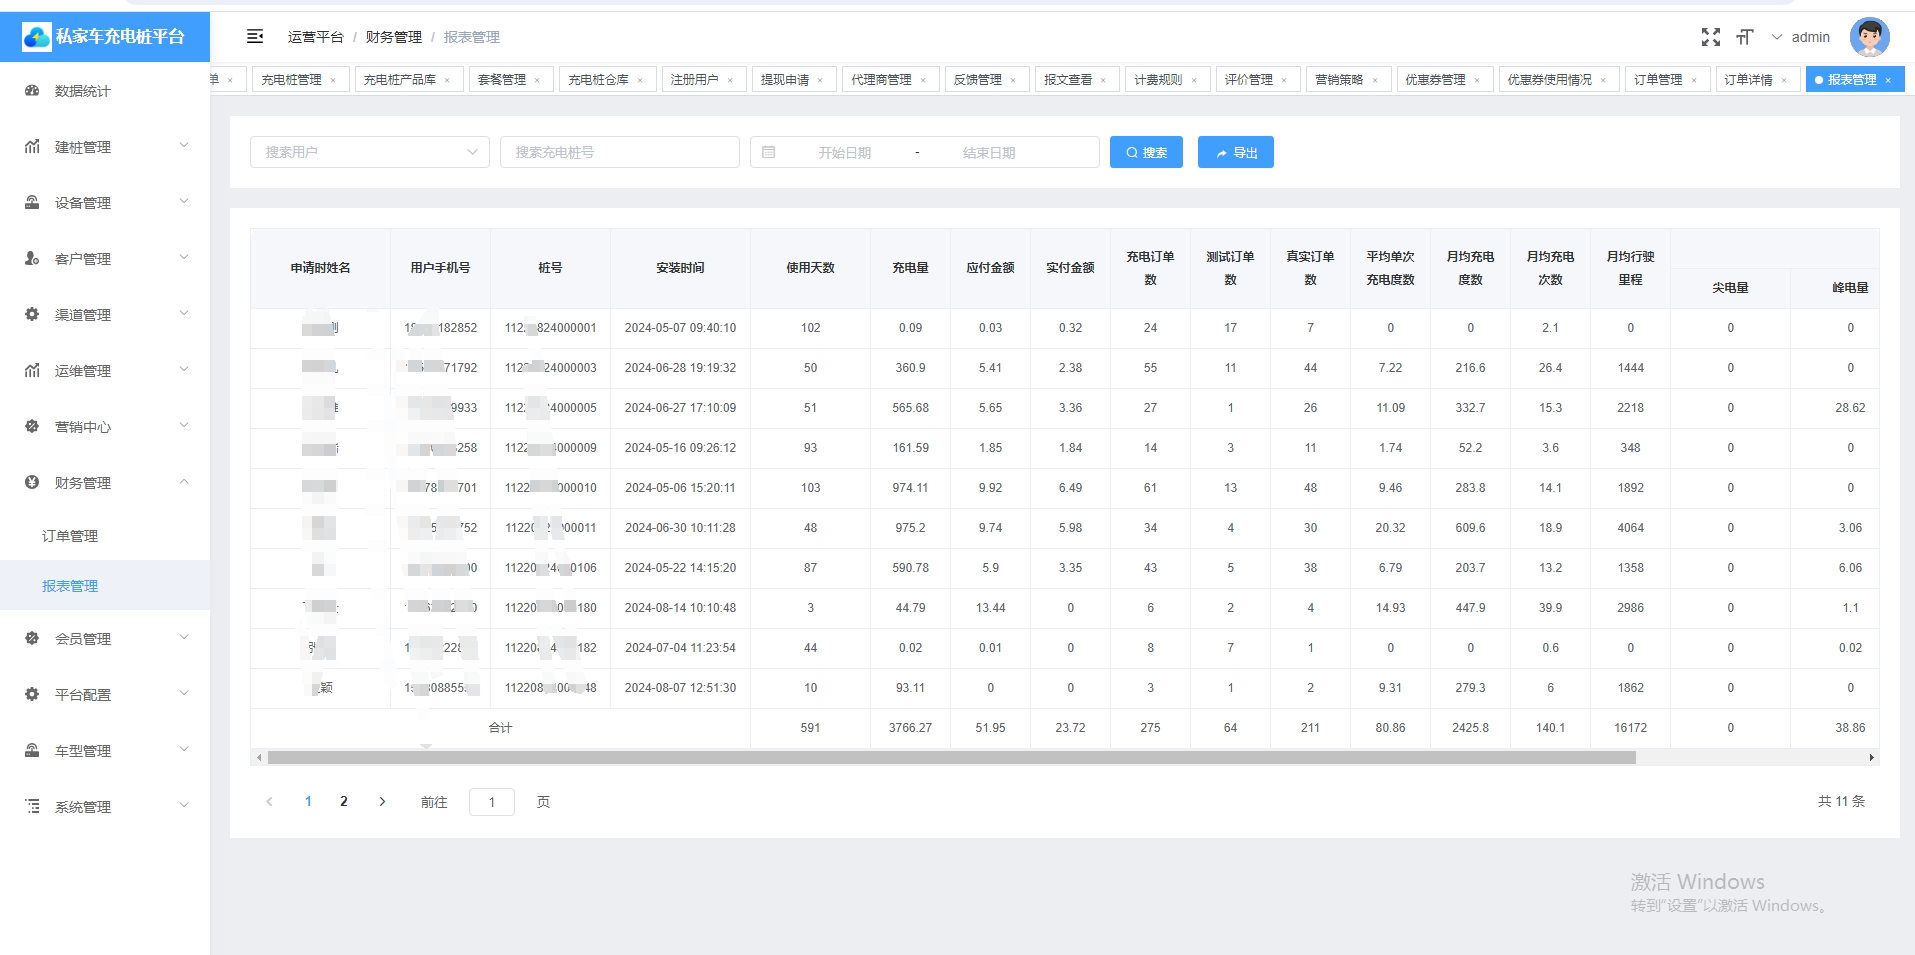This screenshot has height=955, width=1915.
Task: Click 充电量 value 3766.27 in totals
Action: click(x=910, y=728)
